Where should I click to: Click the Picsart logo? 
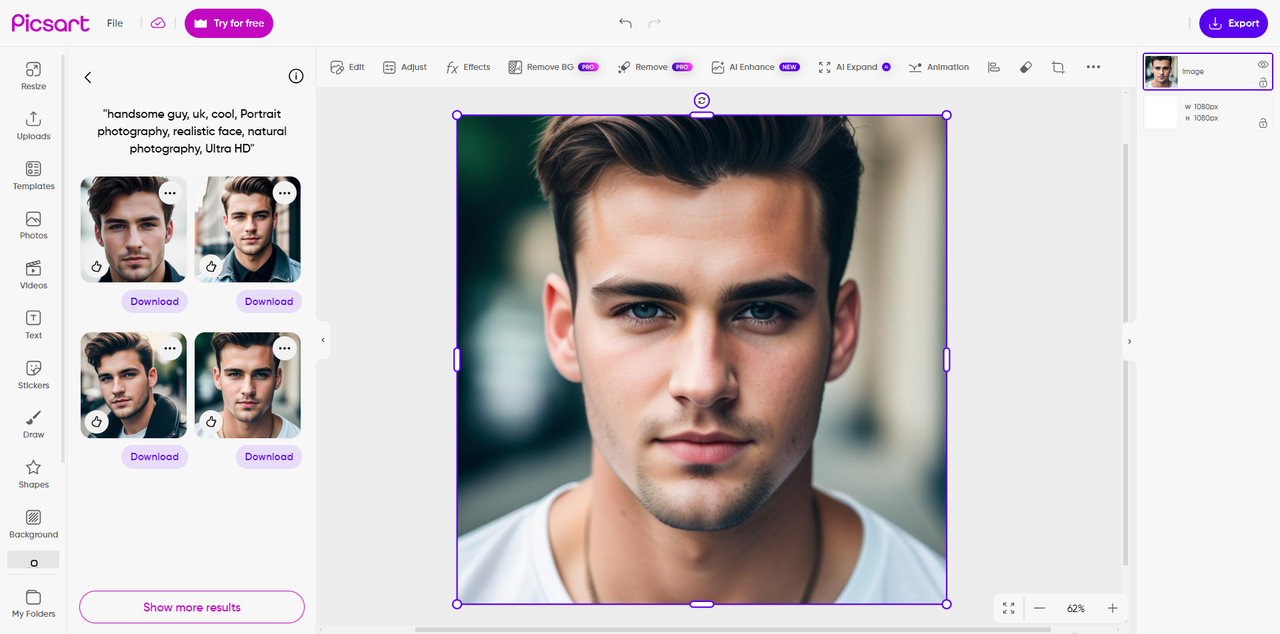tap(50, 23)
